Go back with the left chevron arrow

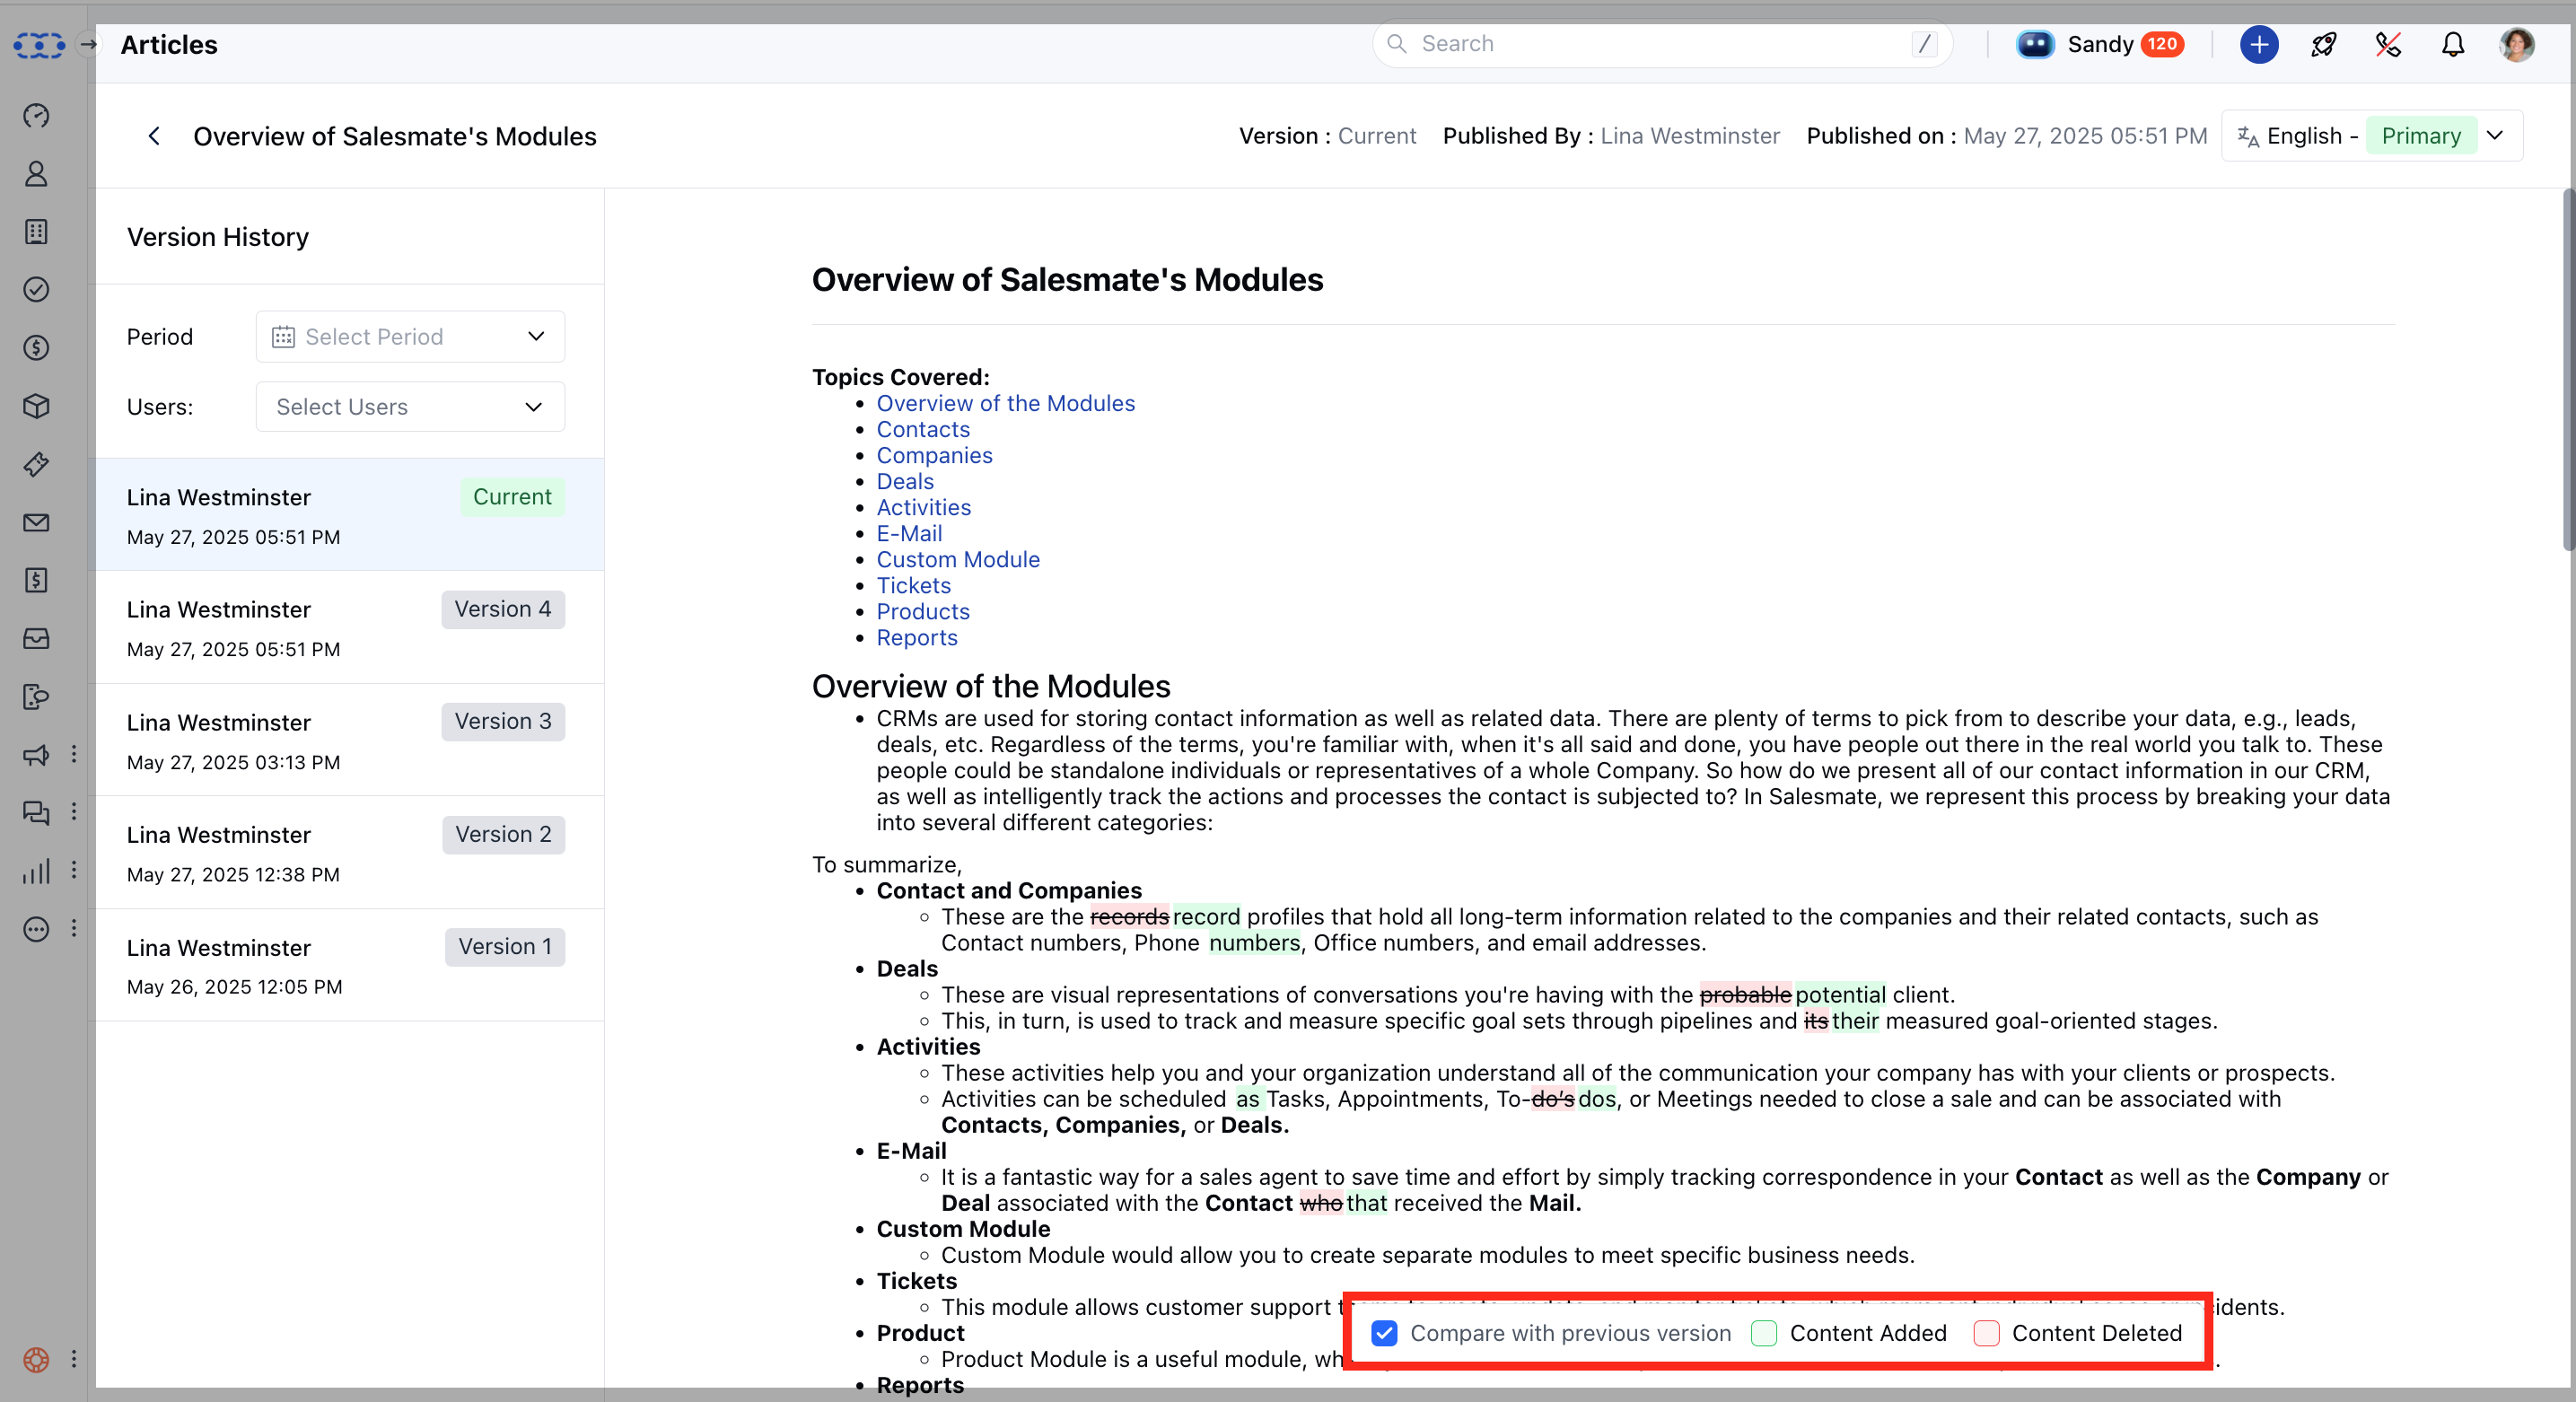154,136
